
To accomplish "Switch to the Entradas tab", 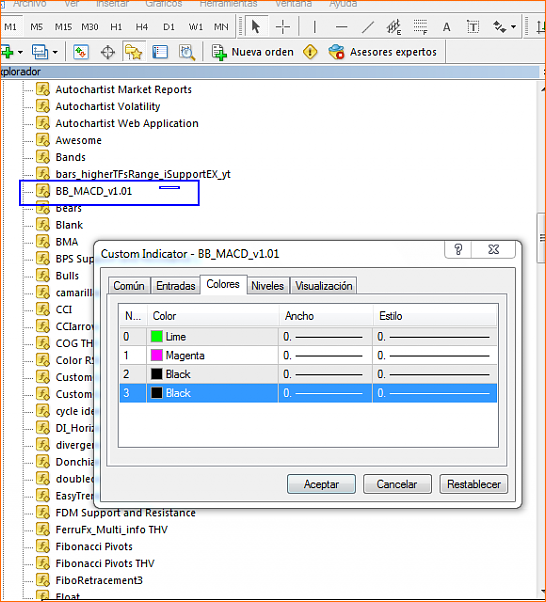I will click(x=175, y=286).
